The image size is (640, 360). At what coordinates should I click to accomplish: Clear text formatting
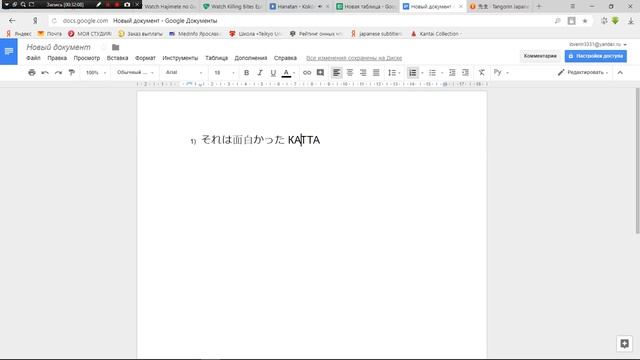pyautogui.click(x=482, y=73)
